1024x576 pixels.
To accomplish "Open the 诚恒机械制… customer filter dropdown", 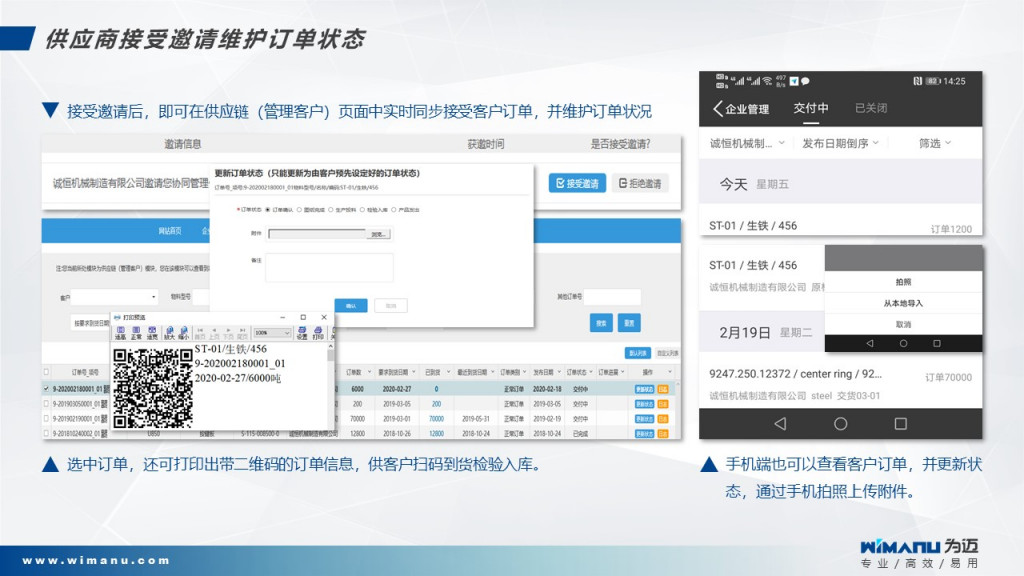I will (747, 143).
